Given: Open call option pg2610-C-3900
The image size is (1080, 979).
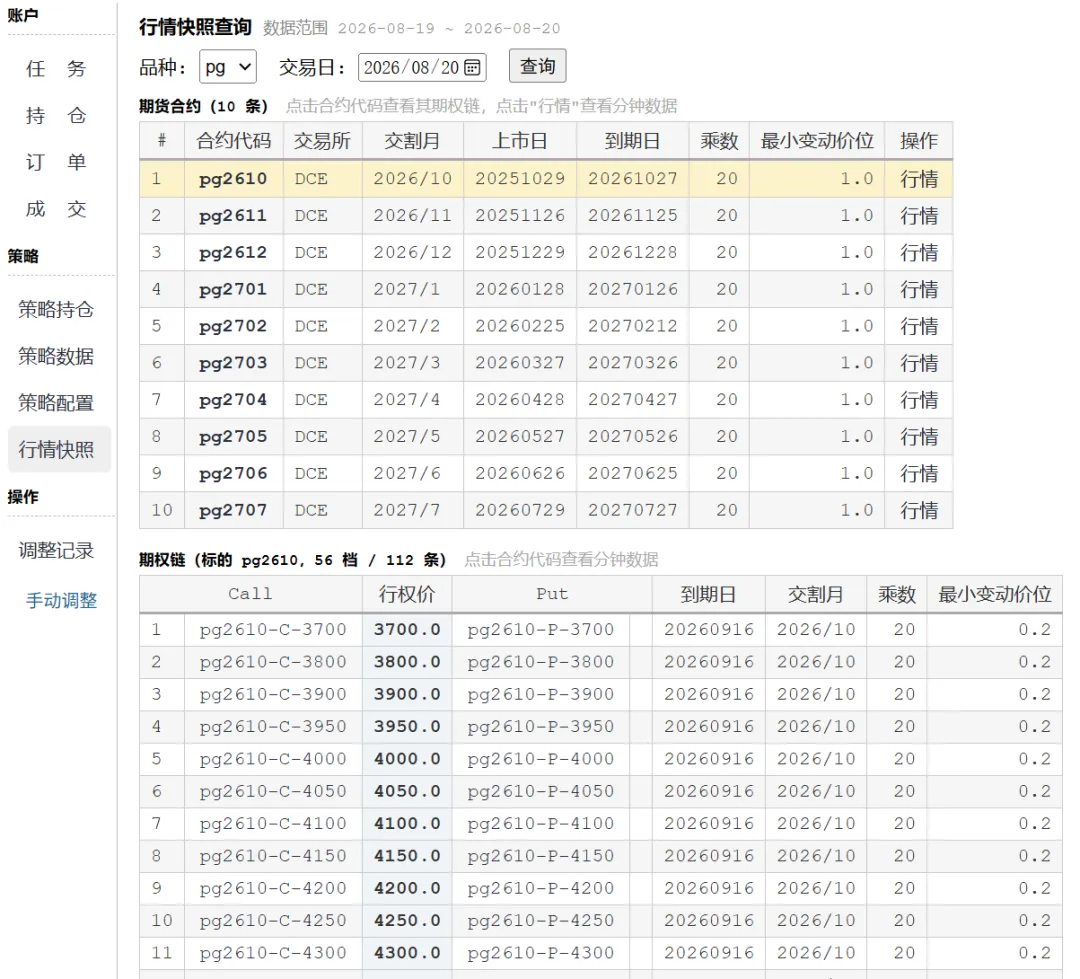Looking at the screenshot, I should click(x=273, y=694).
